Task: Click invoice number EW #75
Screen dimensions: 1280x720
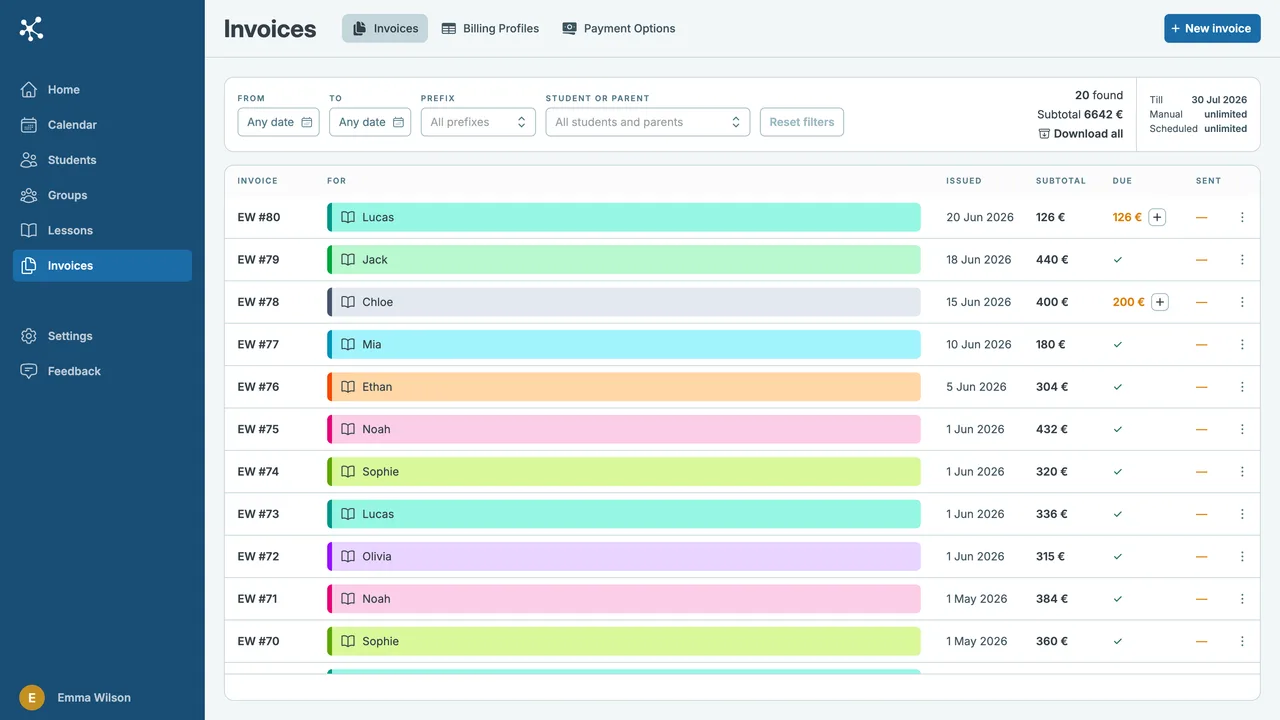Action: (258, 429)
